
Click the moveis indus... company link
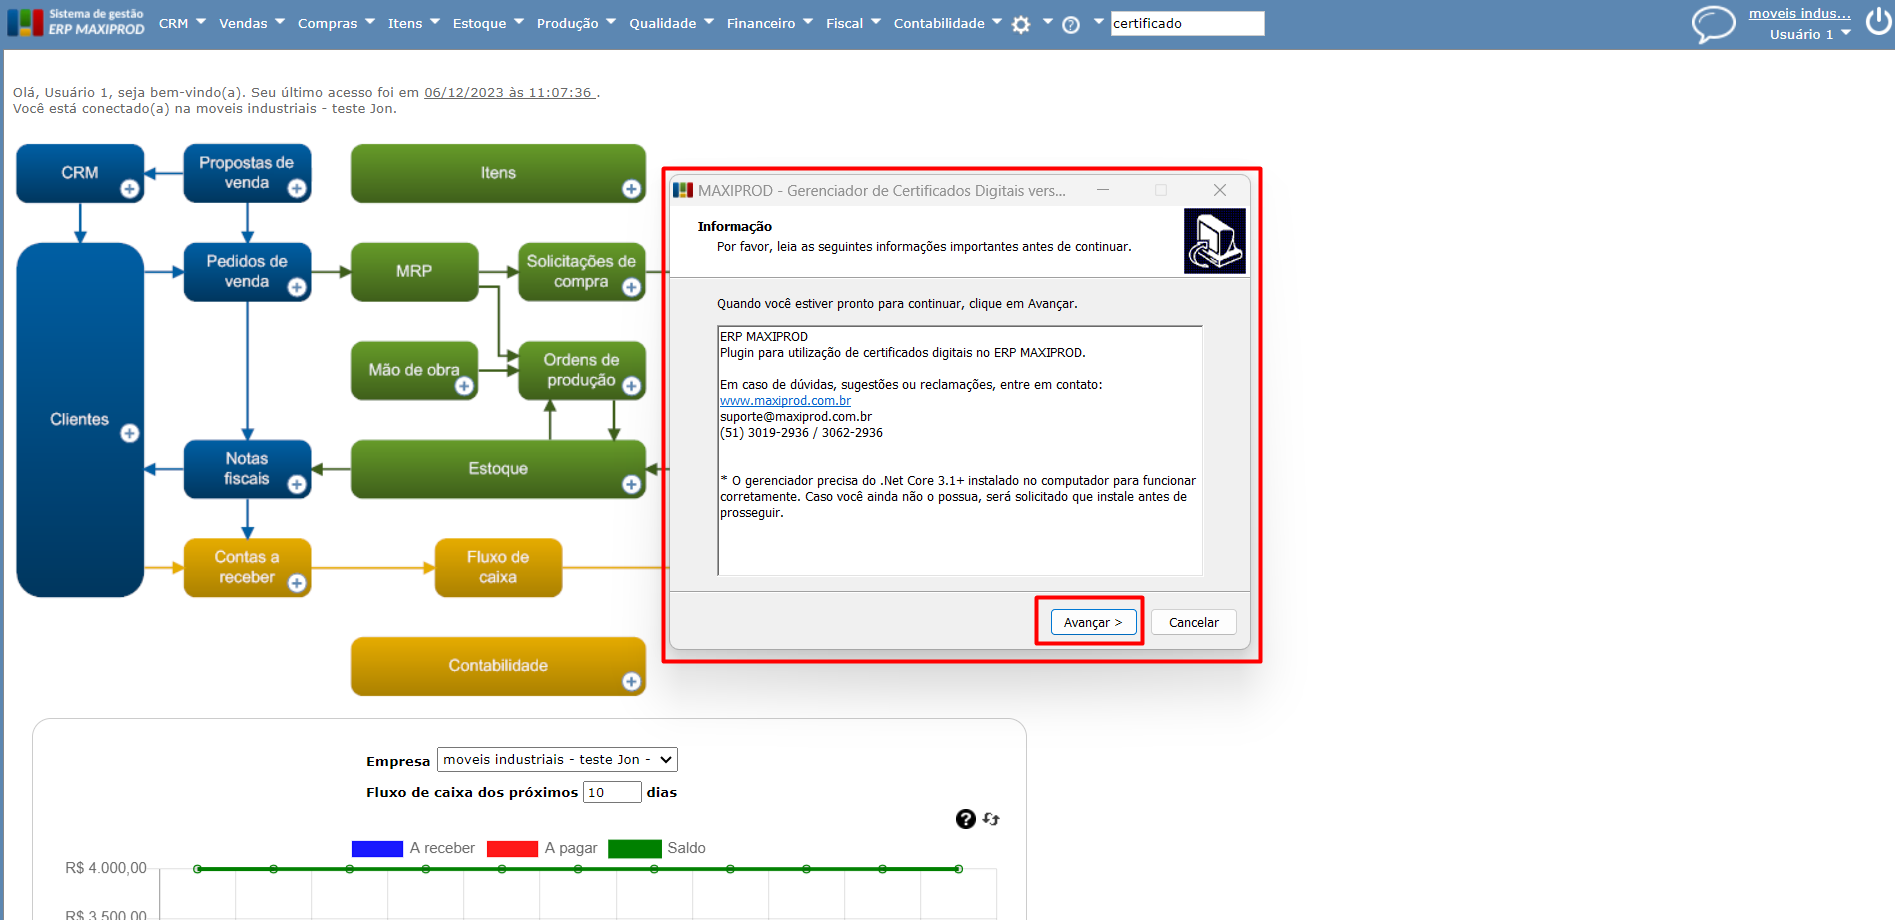point(1800,13)
